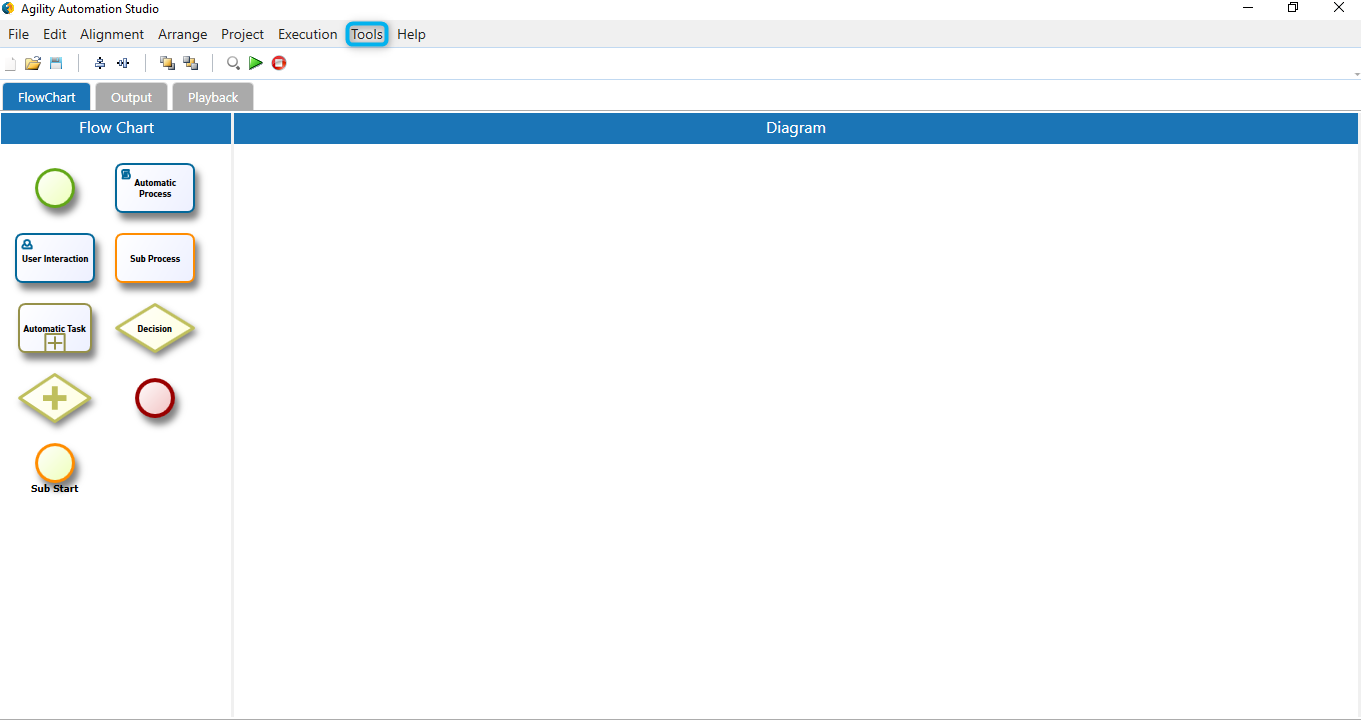Switch to the Output tab

131,97
